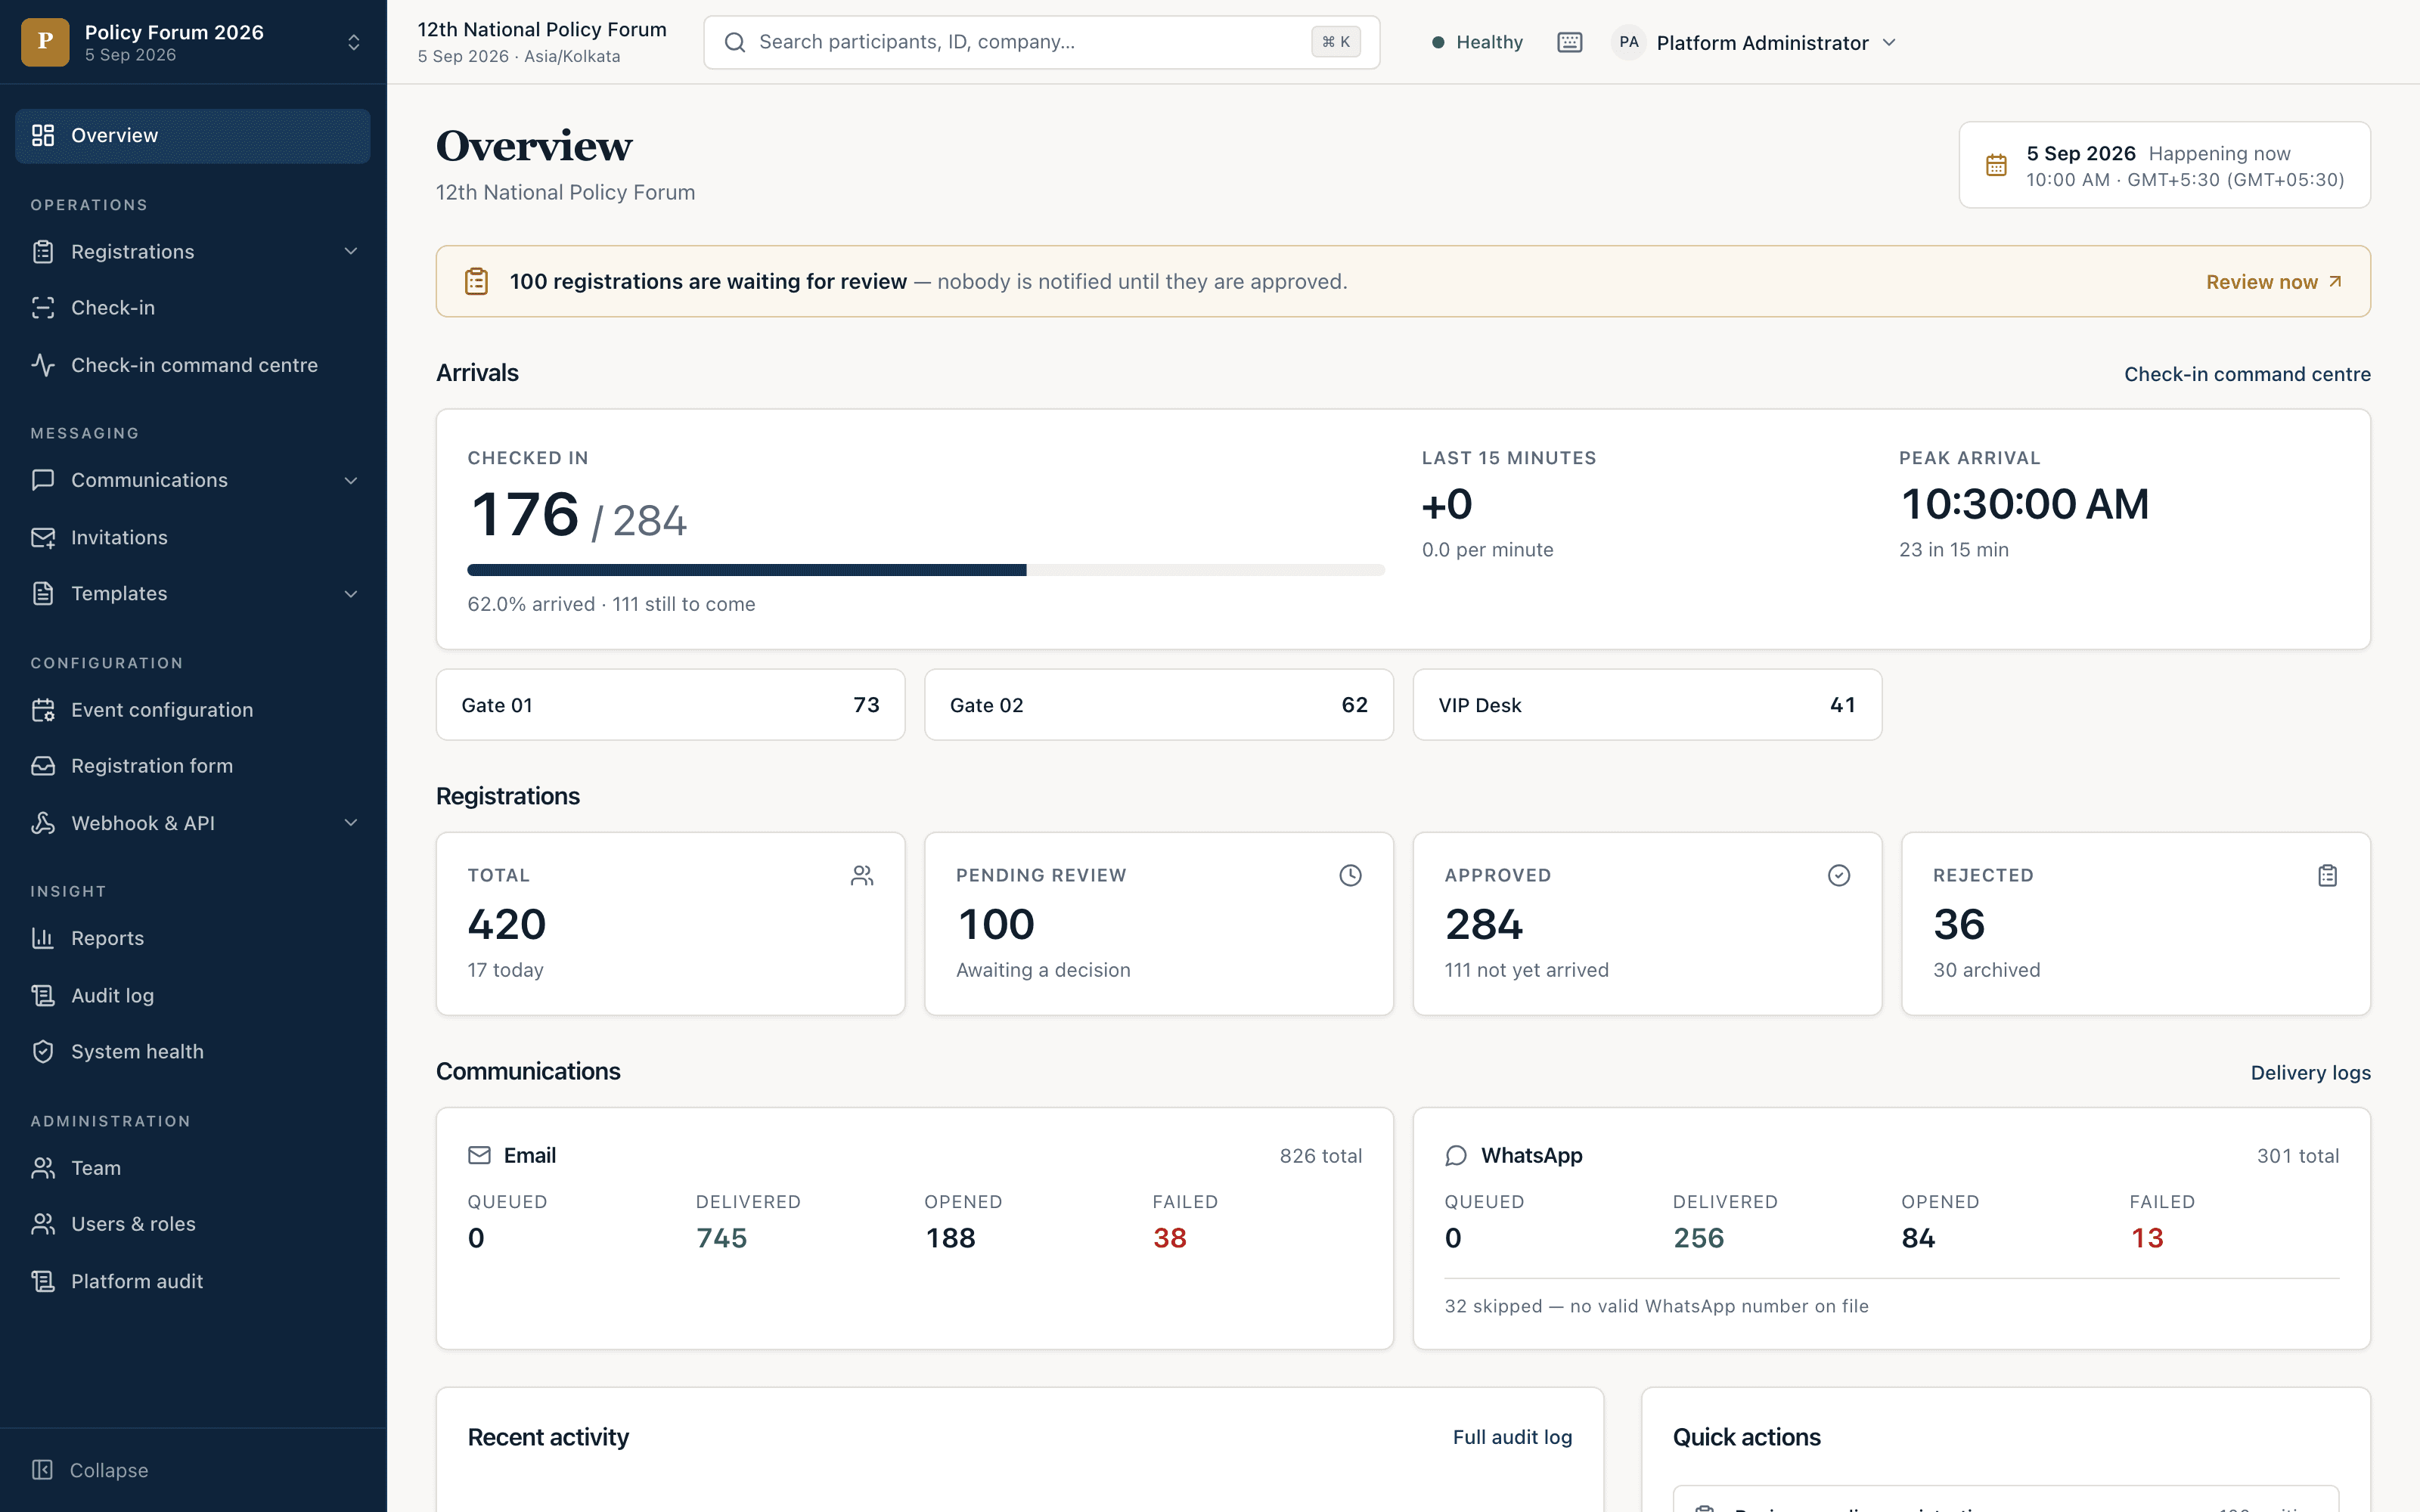Open the Check-in command centre link beside Arrivals
This screenshot has height=1512, width=2420.
click(x=2247, y=374)
